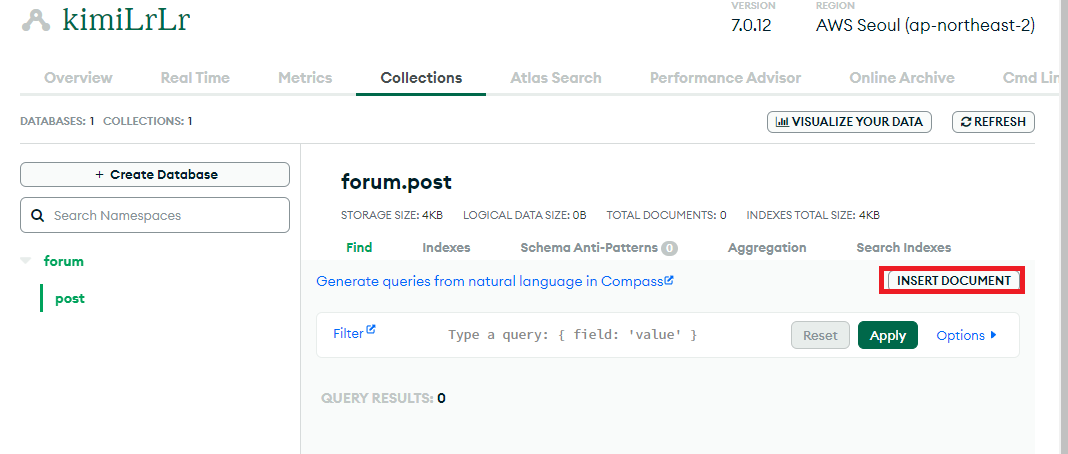Select the forum database in the tree
1068x454 pixels.
[x=64, y=261]
